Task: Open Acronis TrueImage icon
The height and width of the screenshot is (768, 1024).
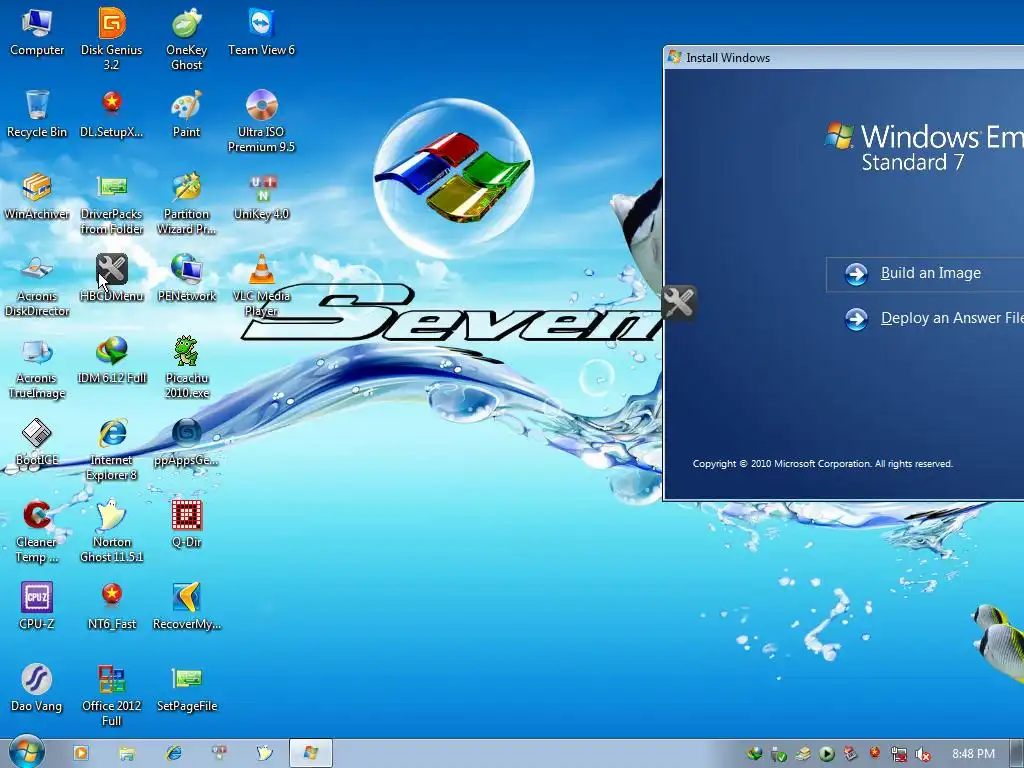Action: click(37, 367)
